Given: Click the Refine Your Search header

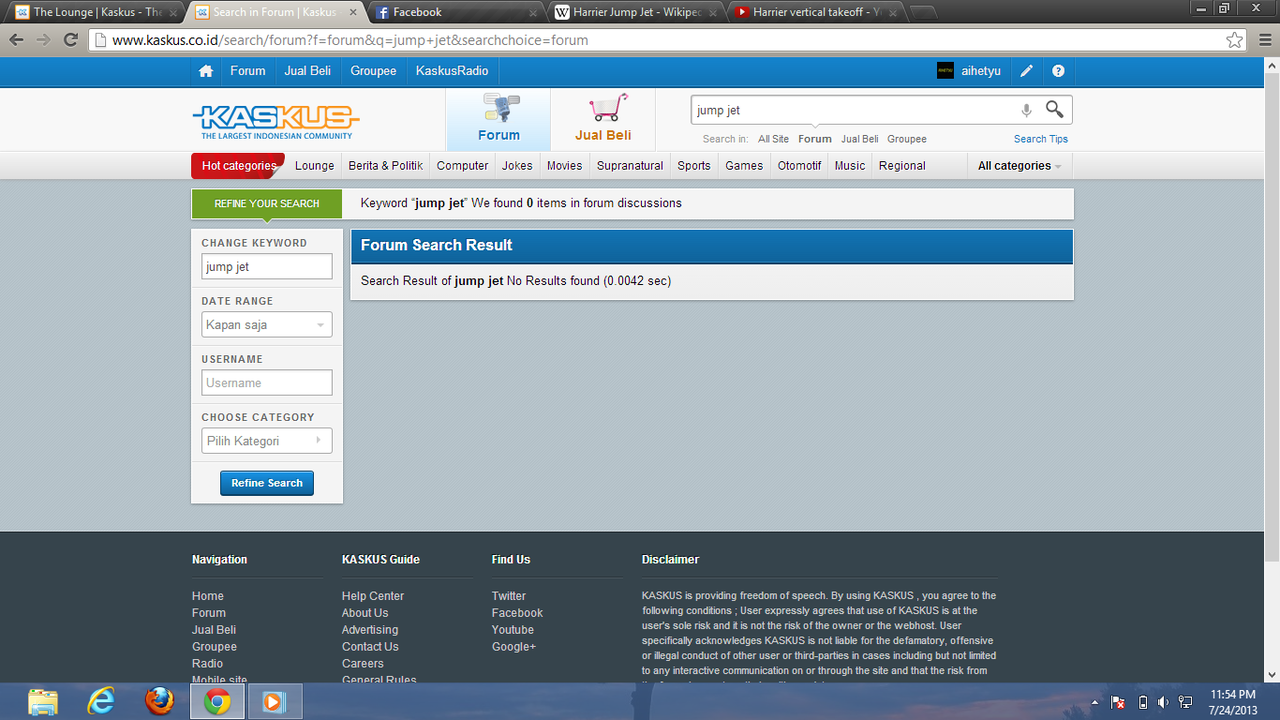Looking at the screenshot, I should pos(266,204).
